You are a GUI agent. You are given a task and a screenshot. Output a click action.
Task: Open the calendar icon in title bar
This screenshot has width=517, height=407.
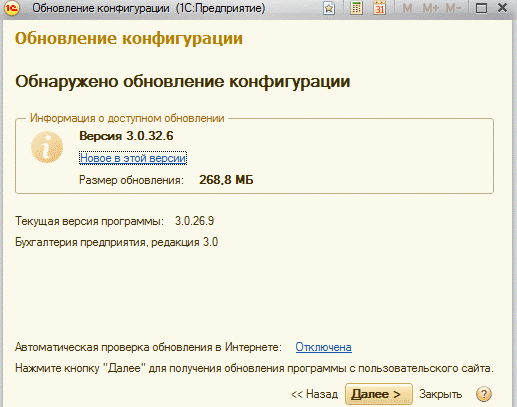(x=380, y=8)
